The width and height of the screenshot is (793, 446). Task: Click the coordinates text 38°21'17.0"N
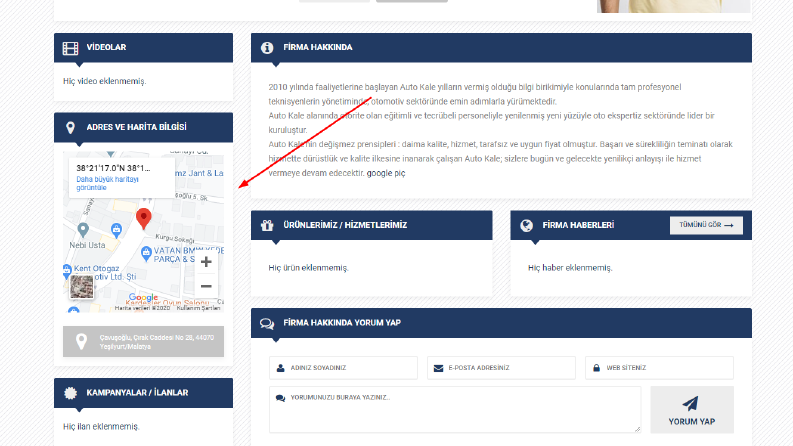pyautogui.click(x=113, y=168)
